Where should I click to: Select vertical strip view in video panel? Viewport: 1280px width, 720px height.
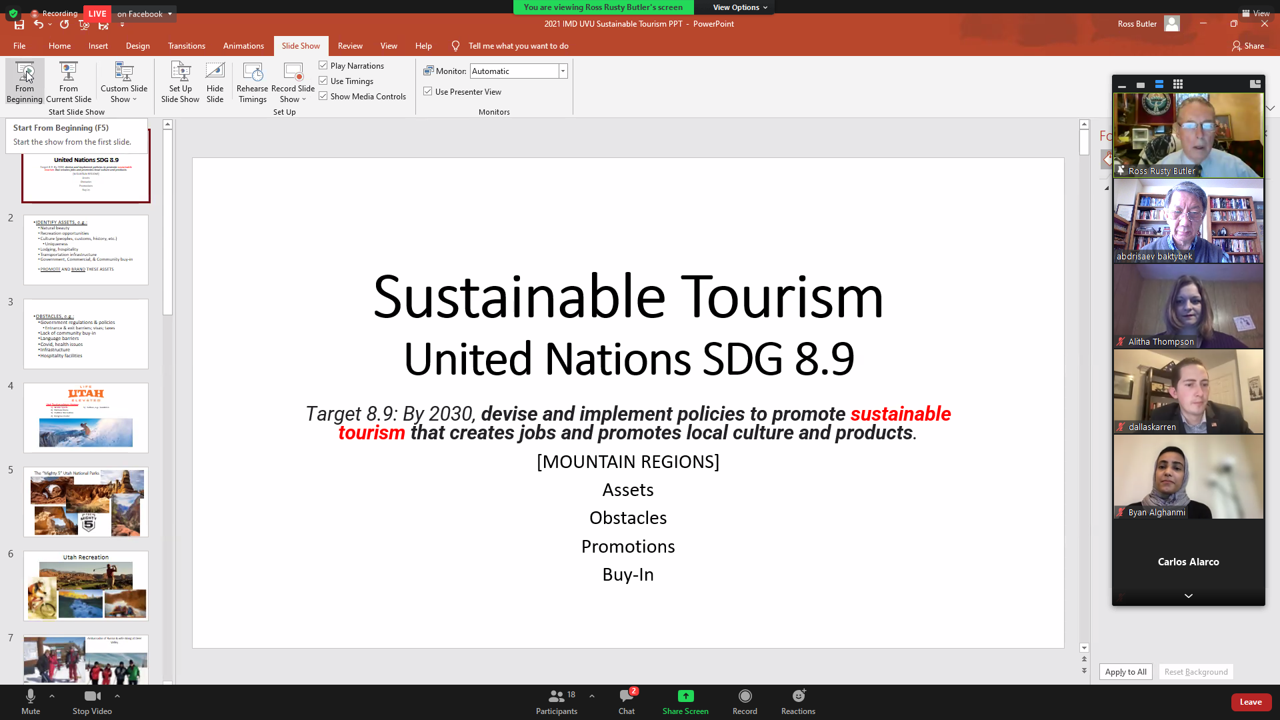point(1159,84)
